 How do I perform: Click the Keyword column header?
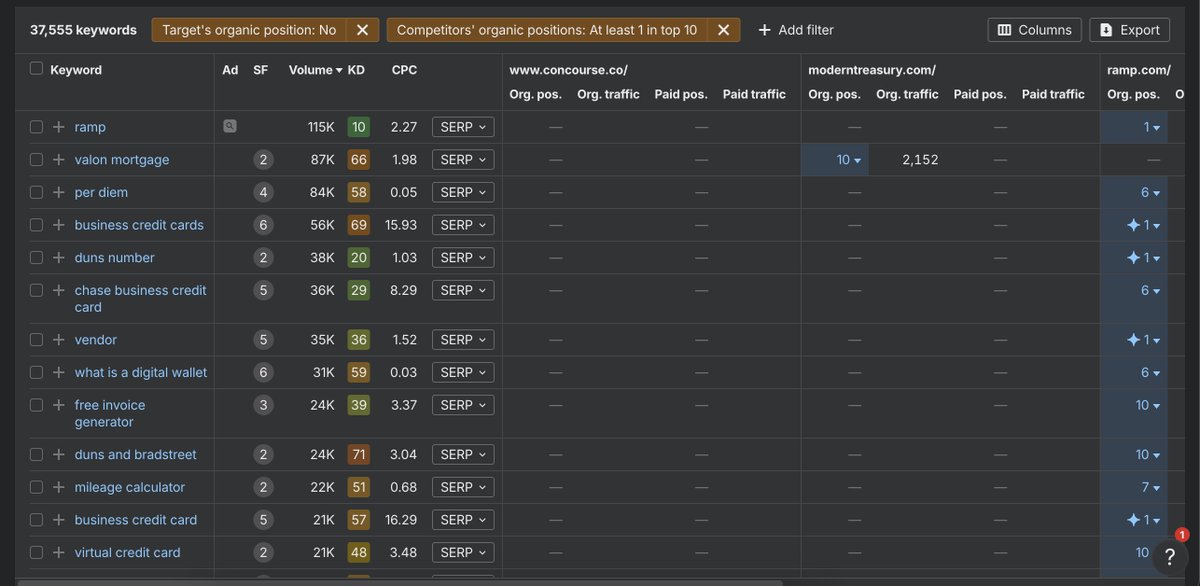click(x=76, y=70)
